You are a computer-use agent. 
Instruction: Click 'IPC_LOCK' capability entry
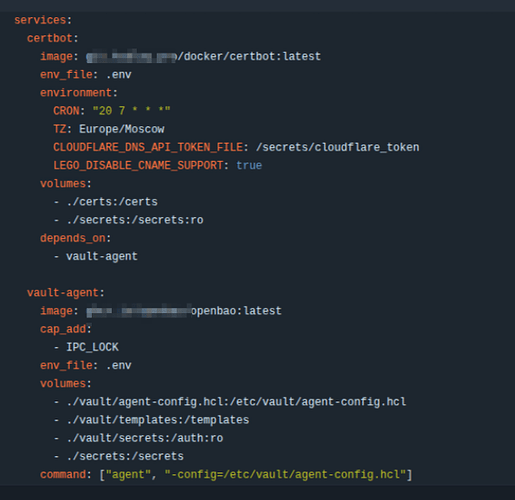tap(92, 347)
